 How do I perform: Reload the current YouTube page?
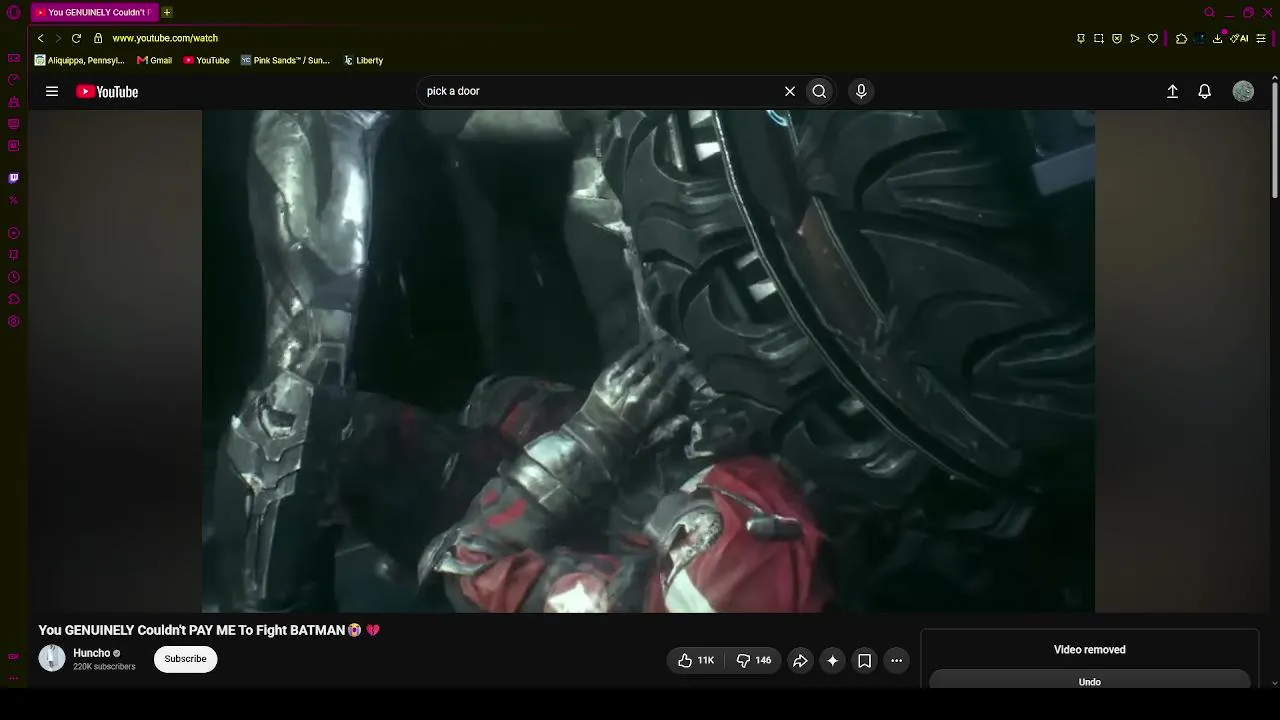pyautogui.click(x=76, y=38)
